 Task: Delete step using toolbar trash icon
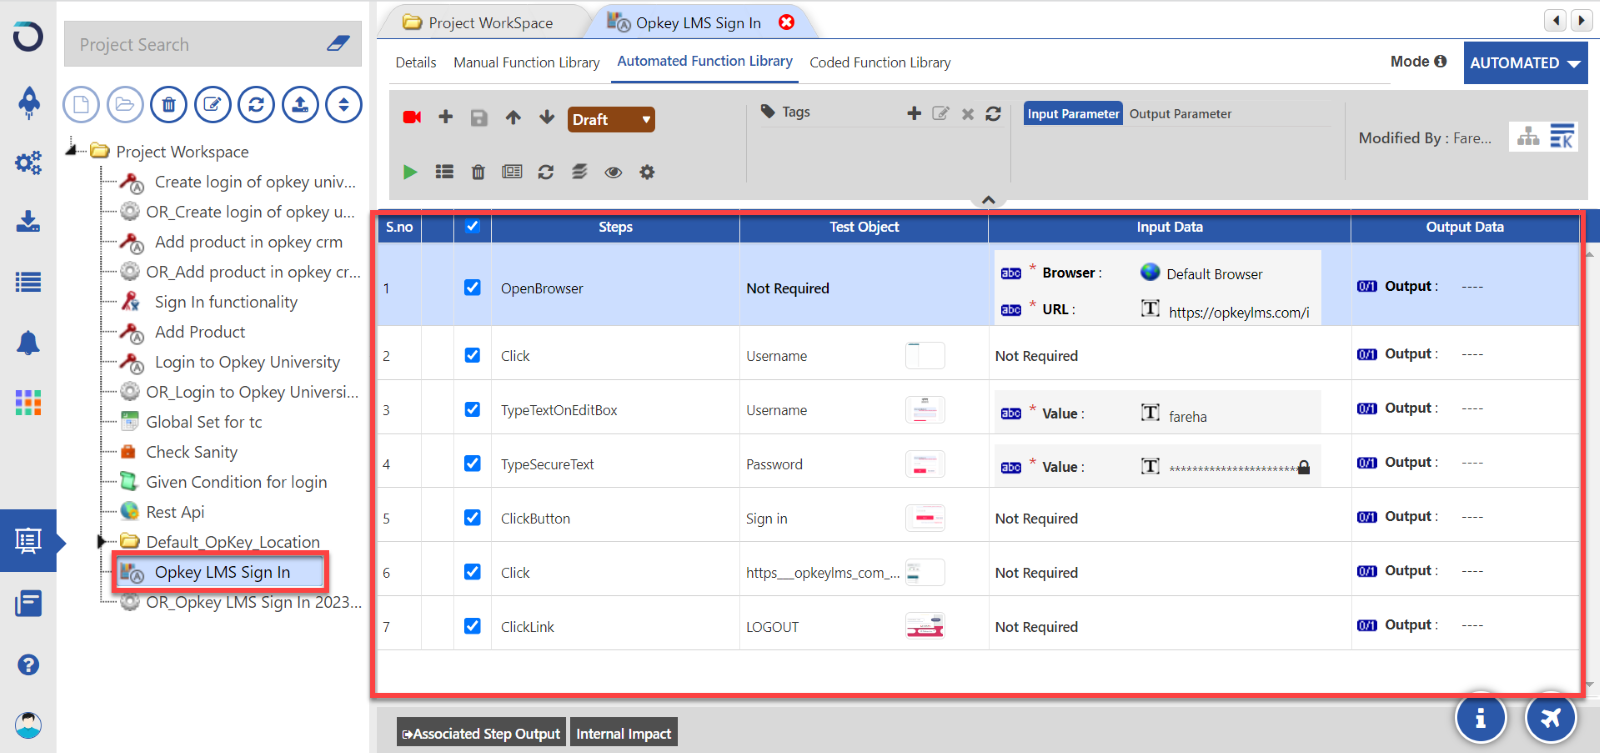[478, 172]
